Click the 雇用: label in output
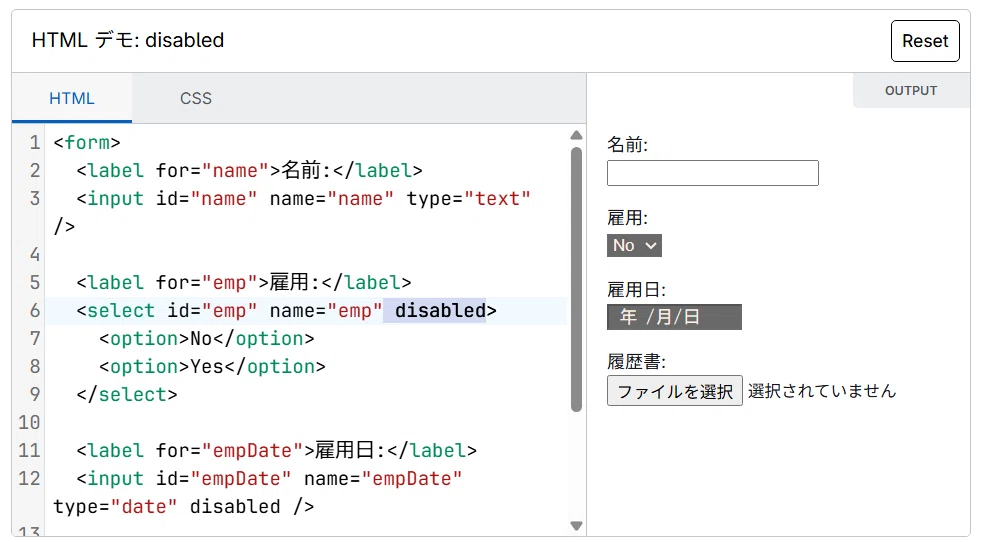Viewport: 983px width, 542px height. click(627, 218)
